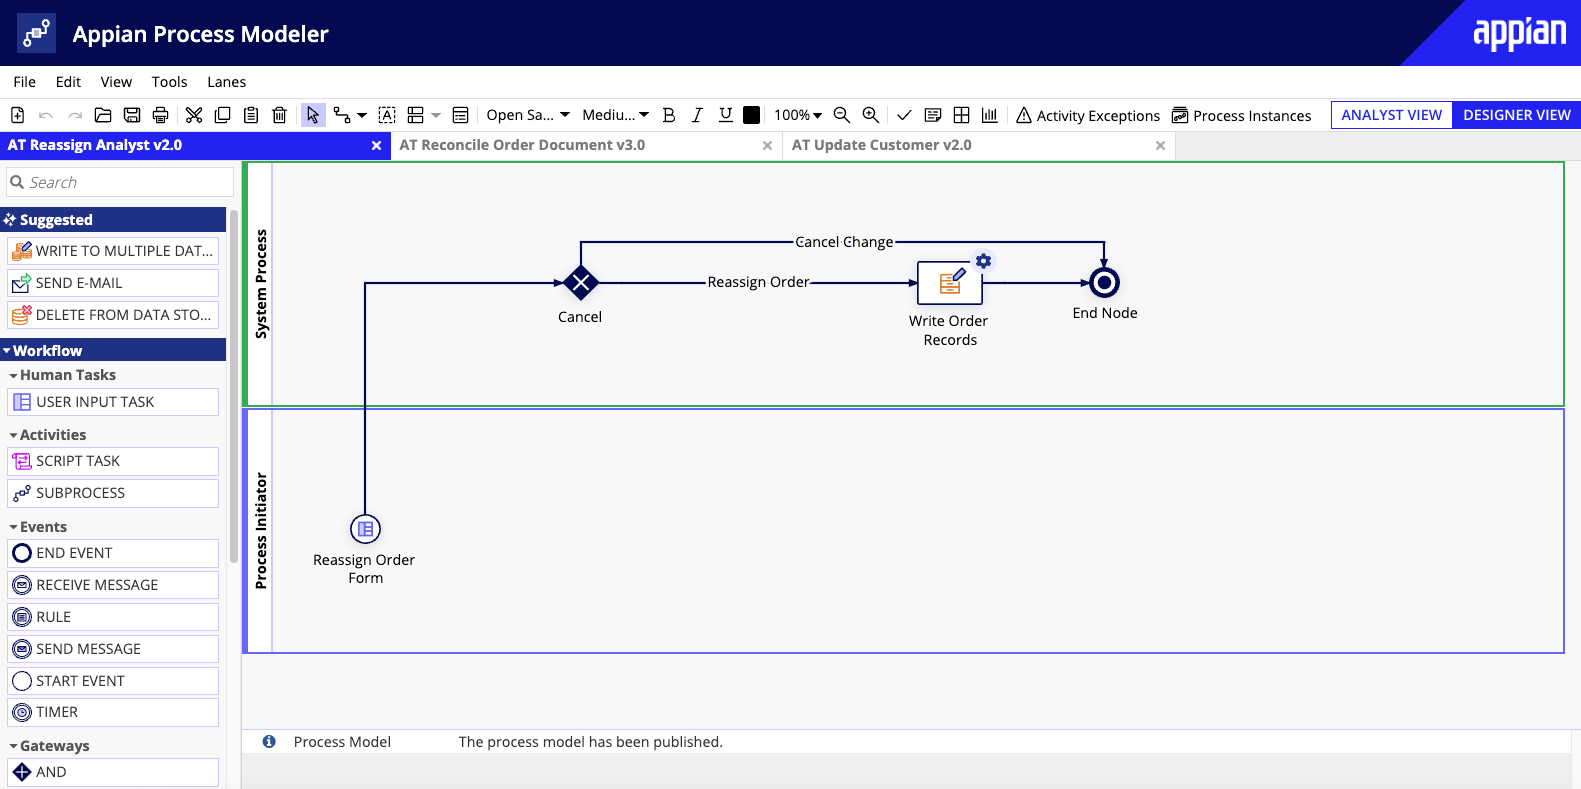Open the comment notes toolbar icon
The image size is (1581, 789).
(933, 115)
